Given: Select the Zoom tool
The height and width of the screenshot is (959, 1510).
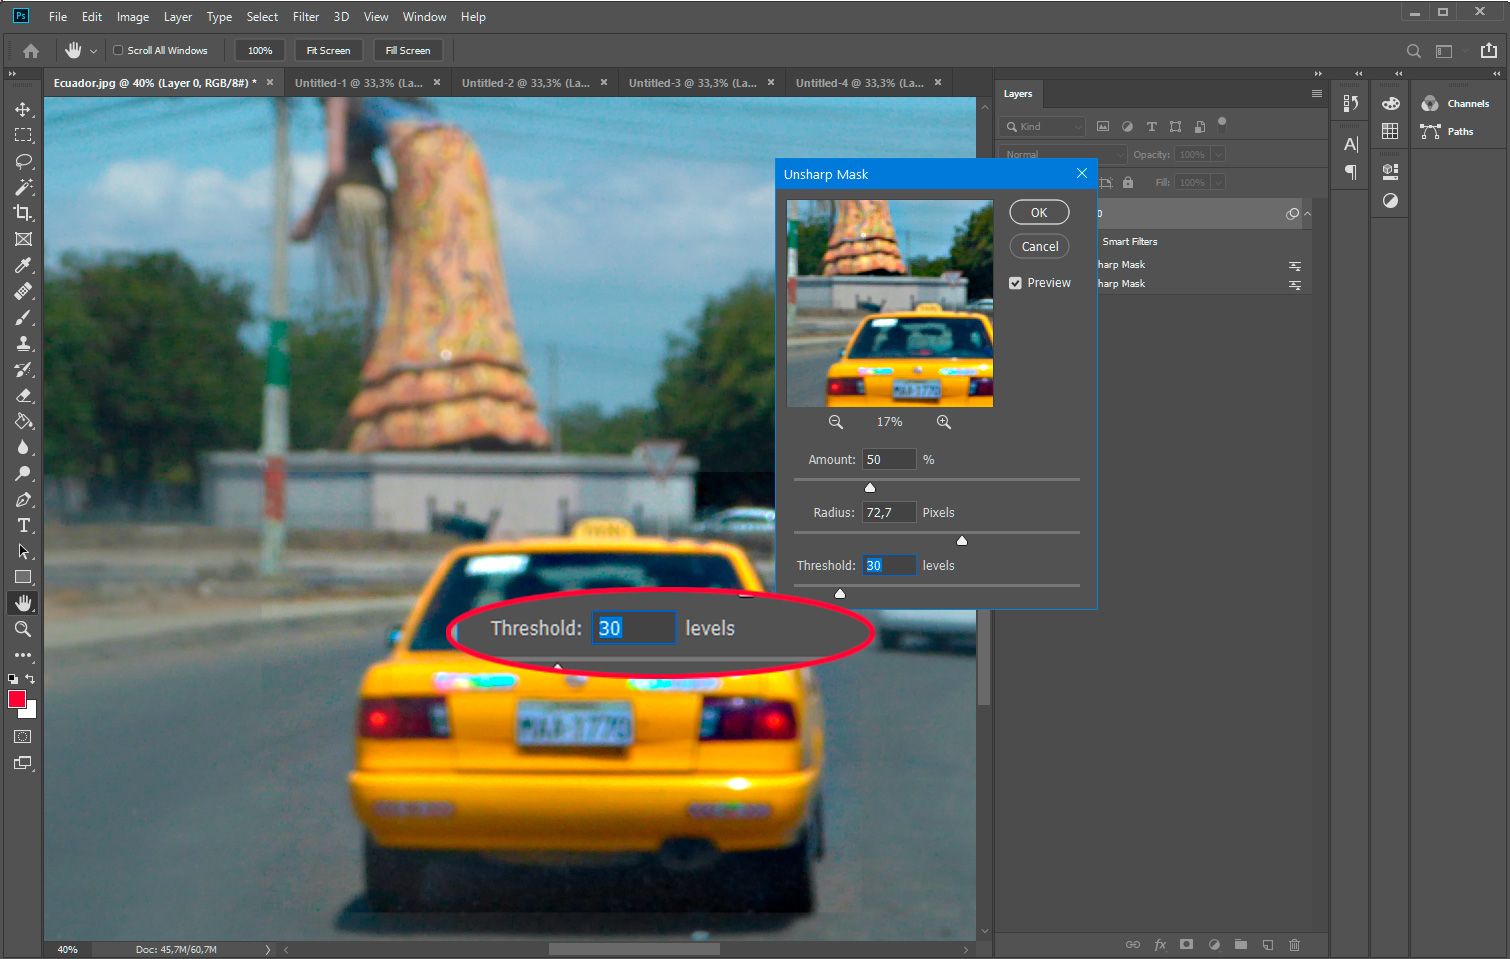Looking at the screenshot, I should tap(22, 629).
